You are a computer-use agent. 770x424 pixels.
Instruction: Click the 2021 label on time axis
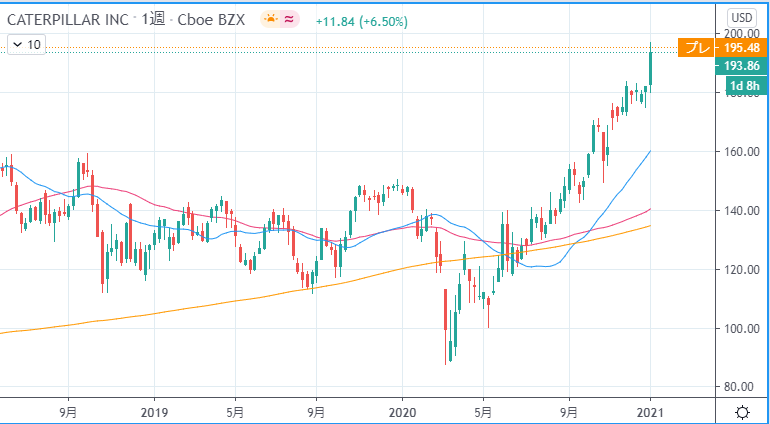[650, 411]
